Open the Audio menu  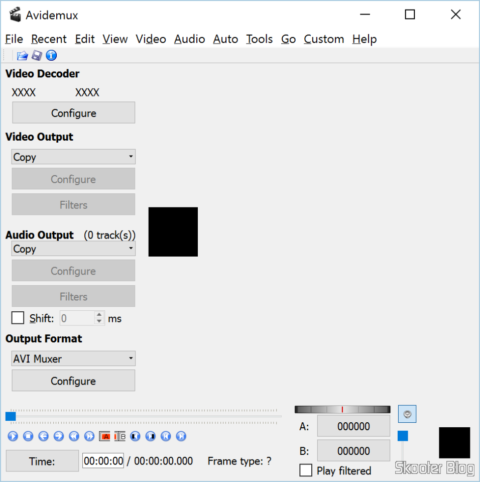[x=189, y=39]
